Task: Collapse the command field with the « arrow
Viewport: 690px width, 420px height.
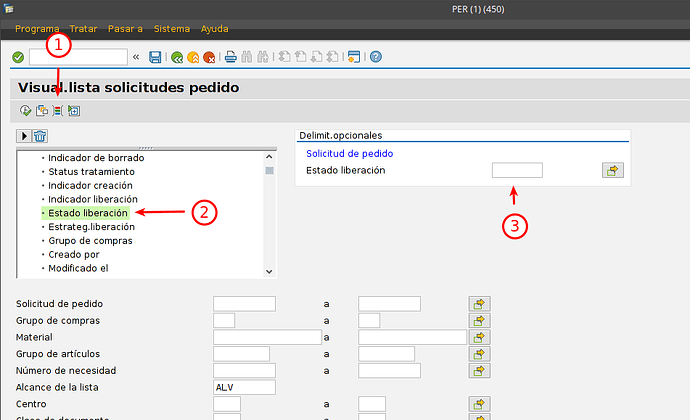Action: (x=136, y=57)
